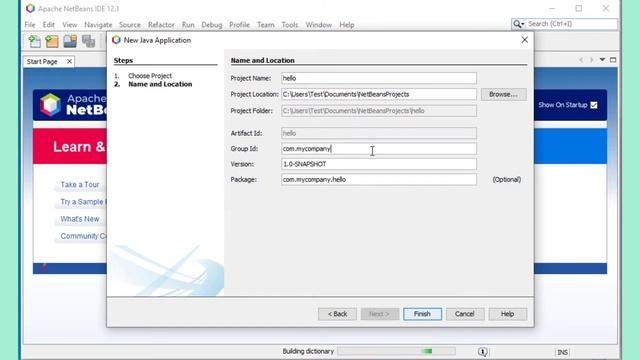This screenshot has width=640, height=360.
Task: Open the Team menu
Action: point(266,25)
